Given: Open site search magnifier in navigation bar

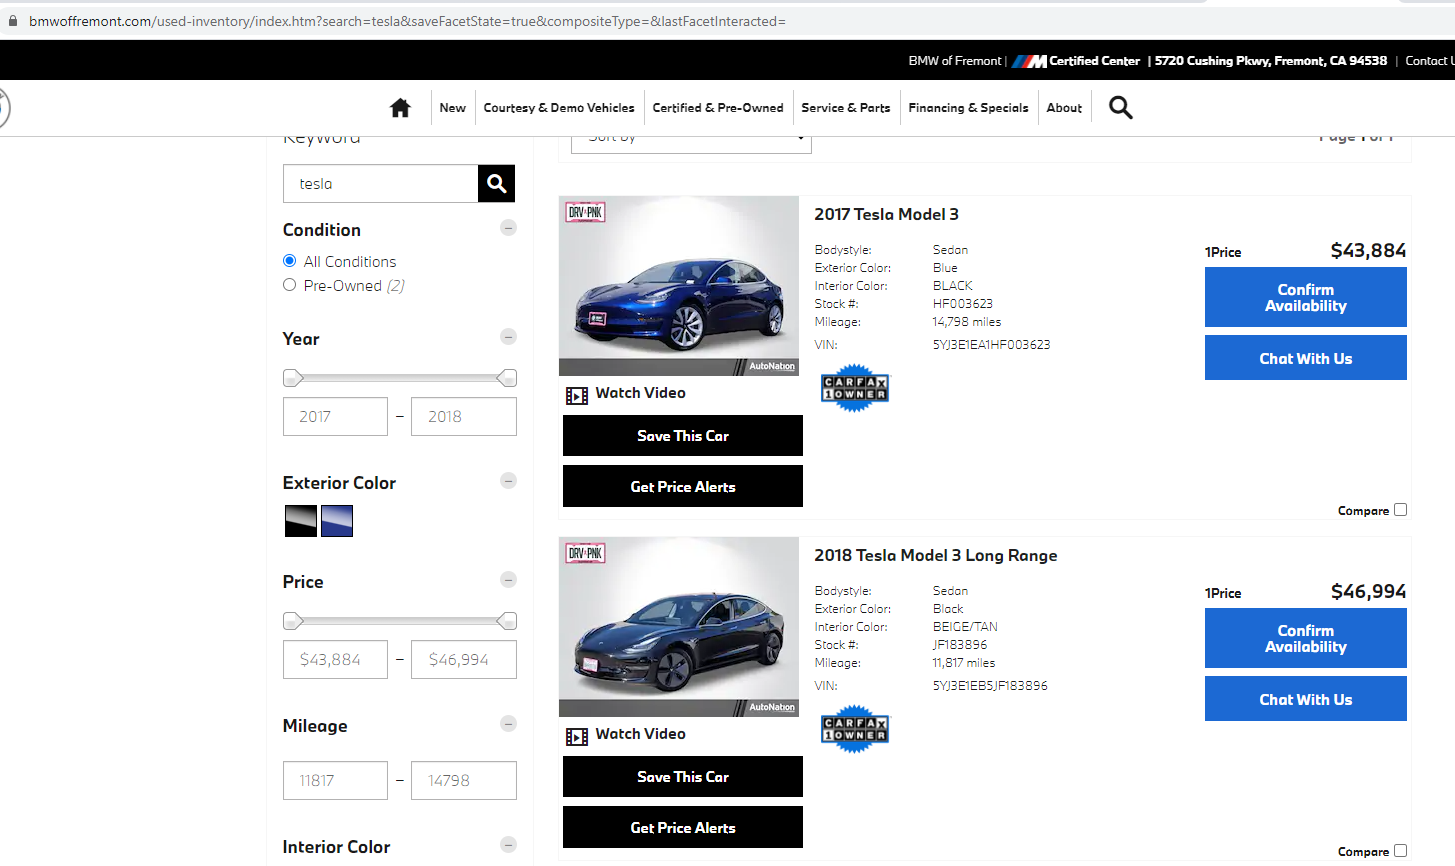Looking at the screenshot, I should point(1120,108).
